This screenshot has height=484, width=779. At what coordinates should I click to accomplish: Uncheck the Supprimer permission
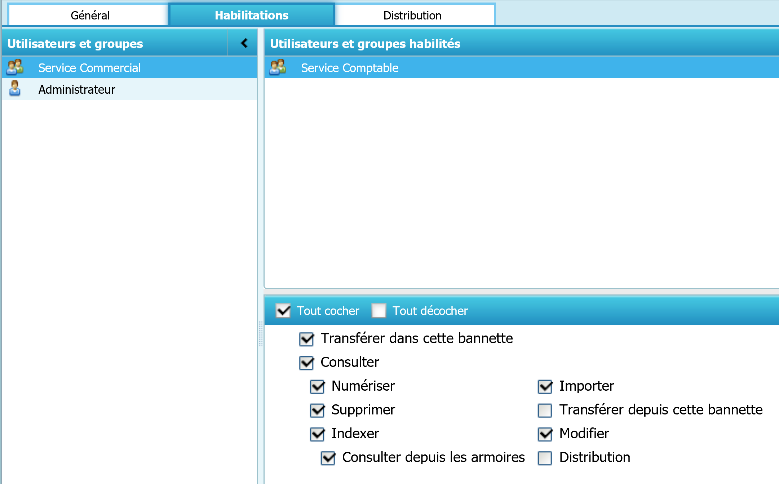[318, 411]
